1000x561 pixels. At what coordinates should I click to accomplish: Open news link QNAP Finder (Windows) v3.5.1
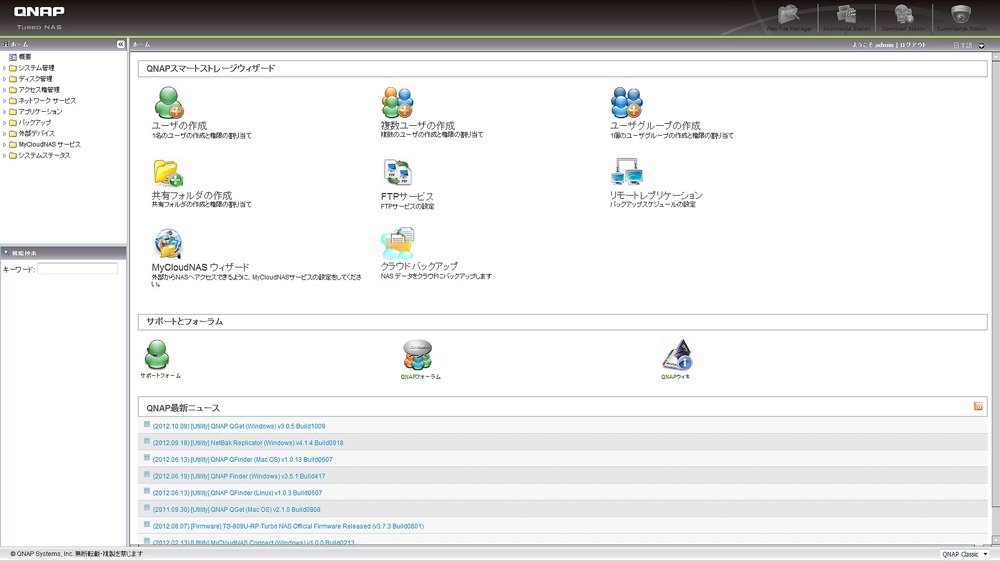pos(239,476)
